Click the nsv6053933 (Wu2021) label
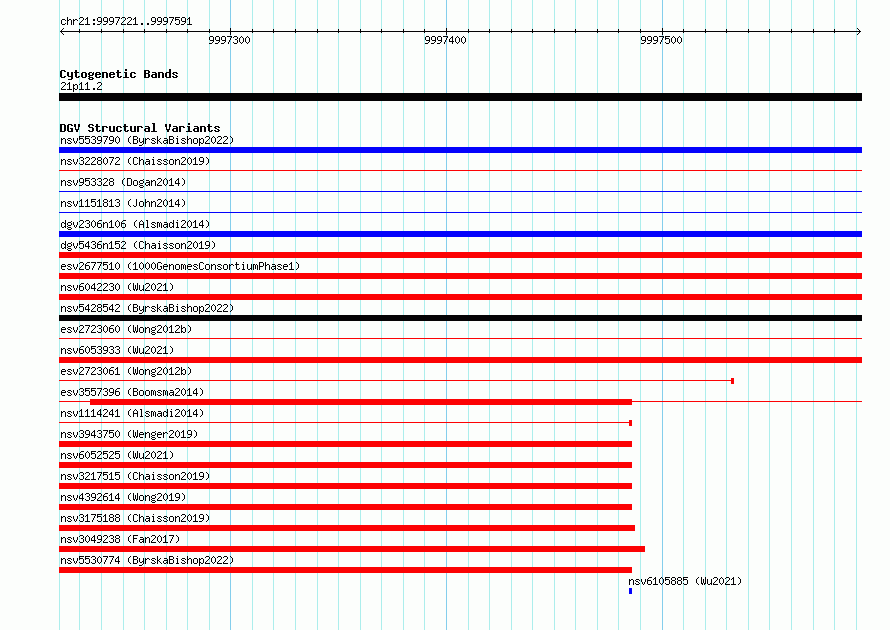890x630 pixels. click(117, 350)
